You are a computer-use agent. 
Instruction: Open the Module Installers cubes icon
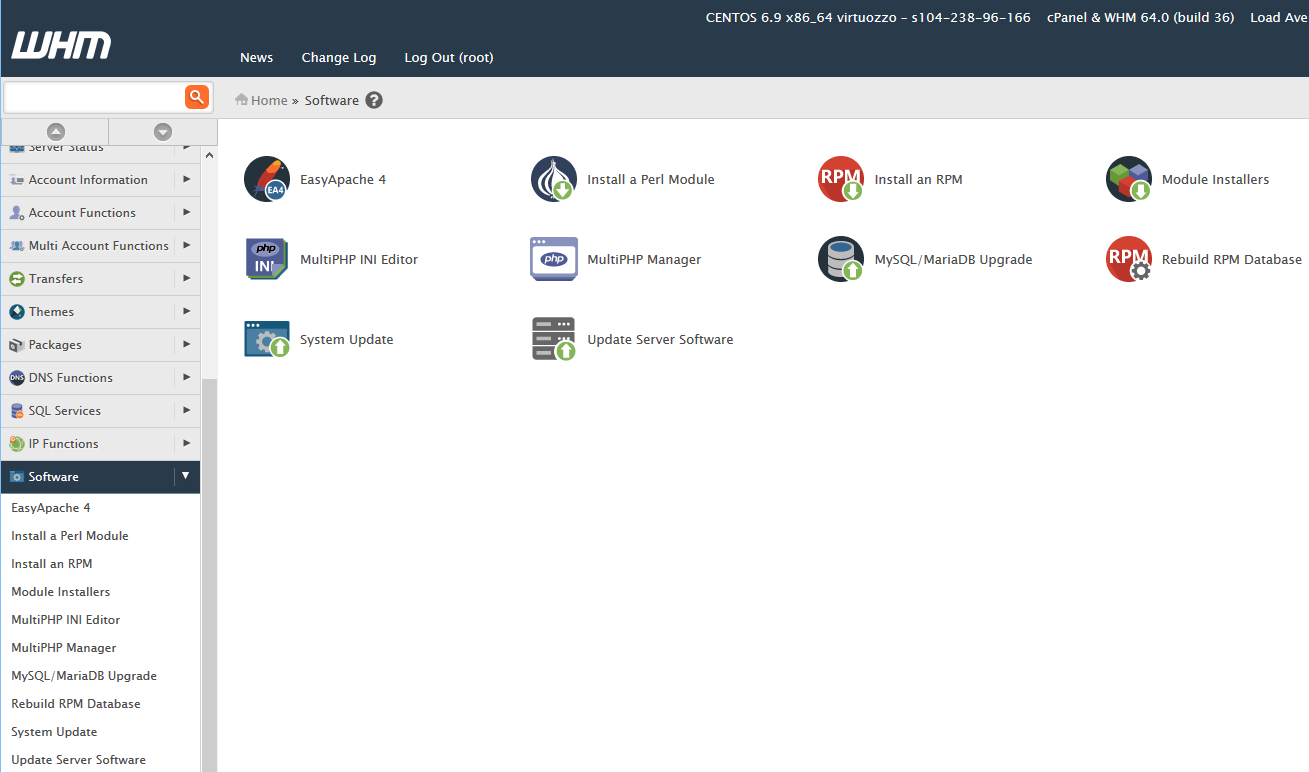1129,179
